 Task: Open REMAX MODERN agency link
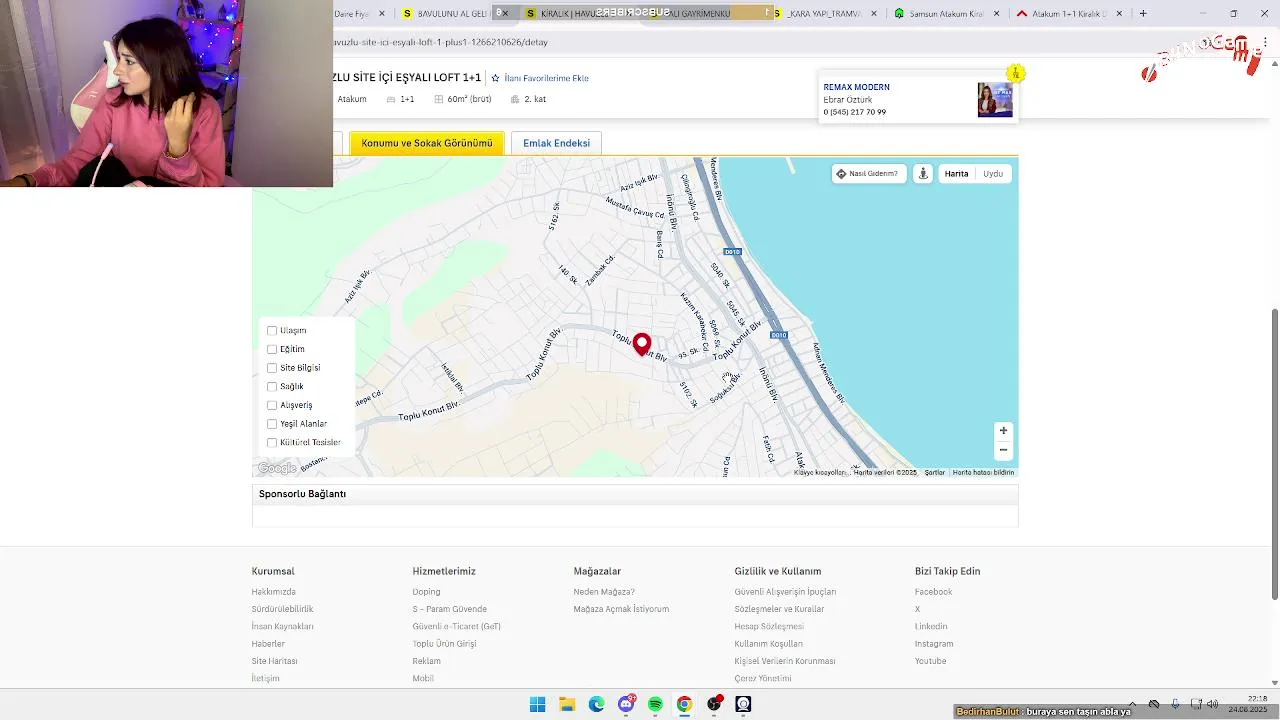tap(856, 87)
